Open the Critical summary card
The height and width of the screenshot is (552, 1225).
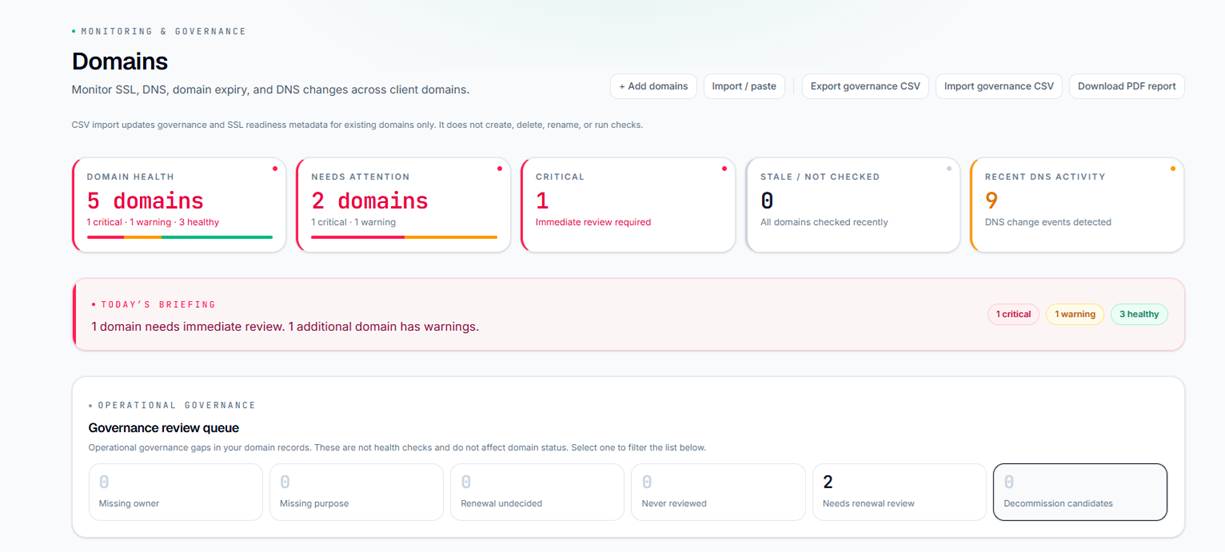pos(628,204)
